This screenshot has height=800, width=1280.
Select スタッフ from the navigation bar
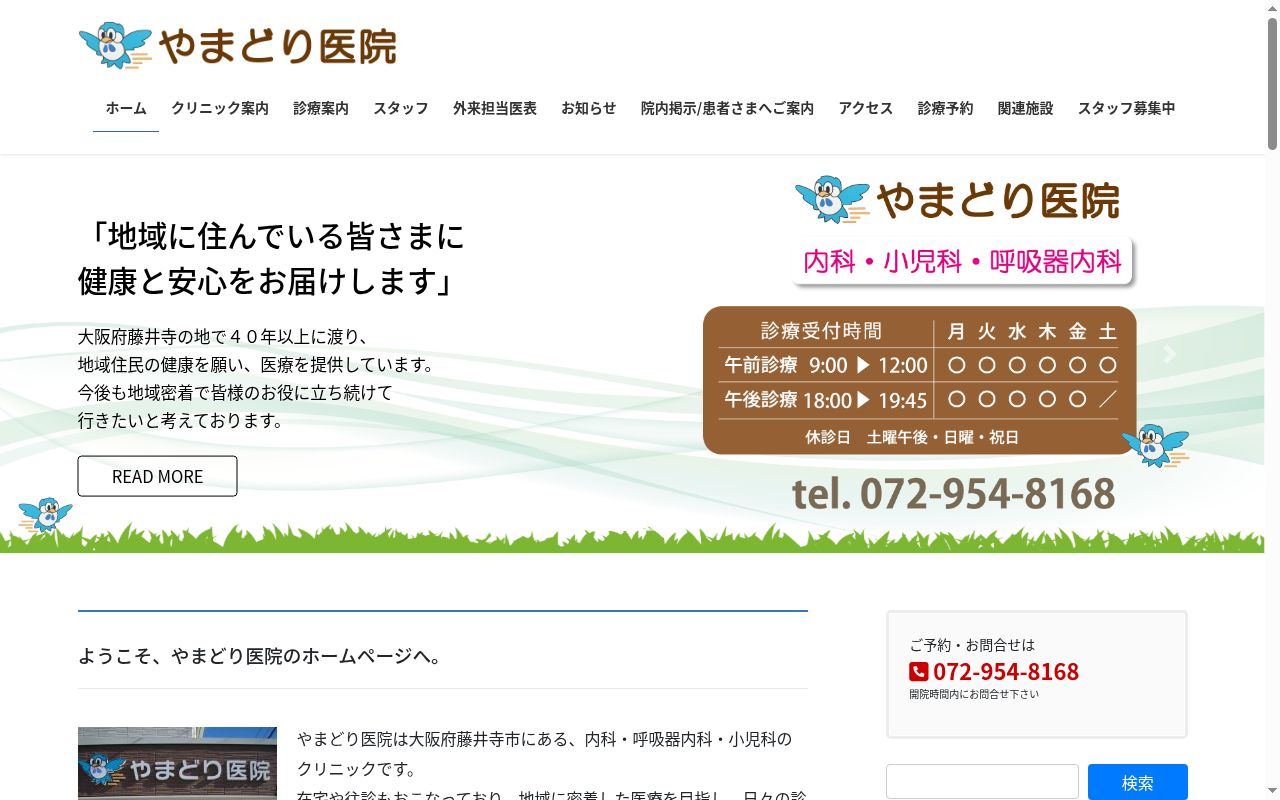pyautogui.click(x=401, y=108)
